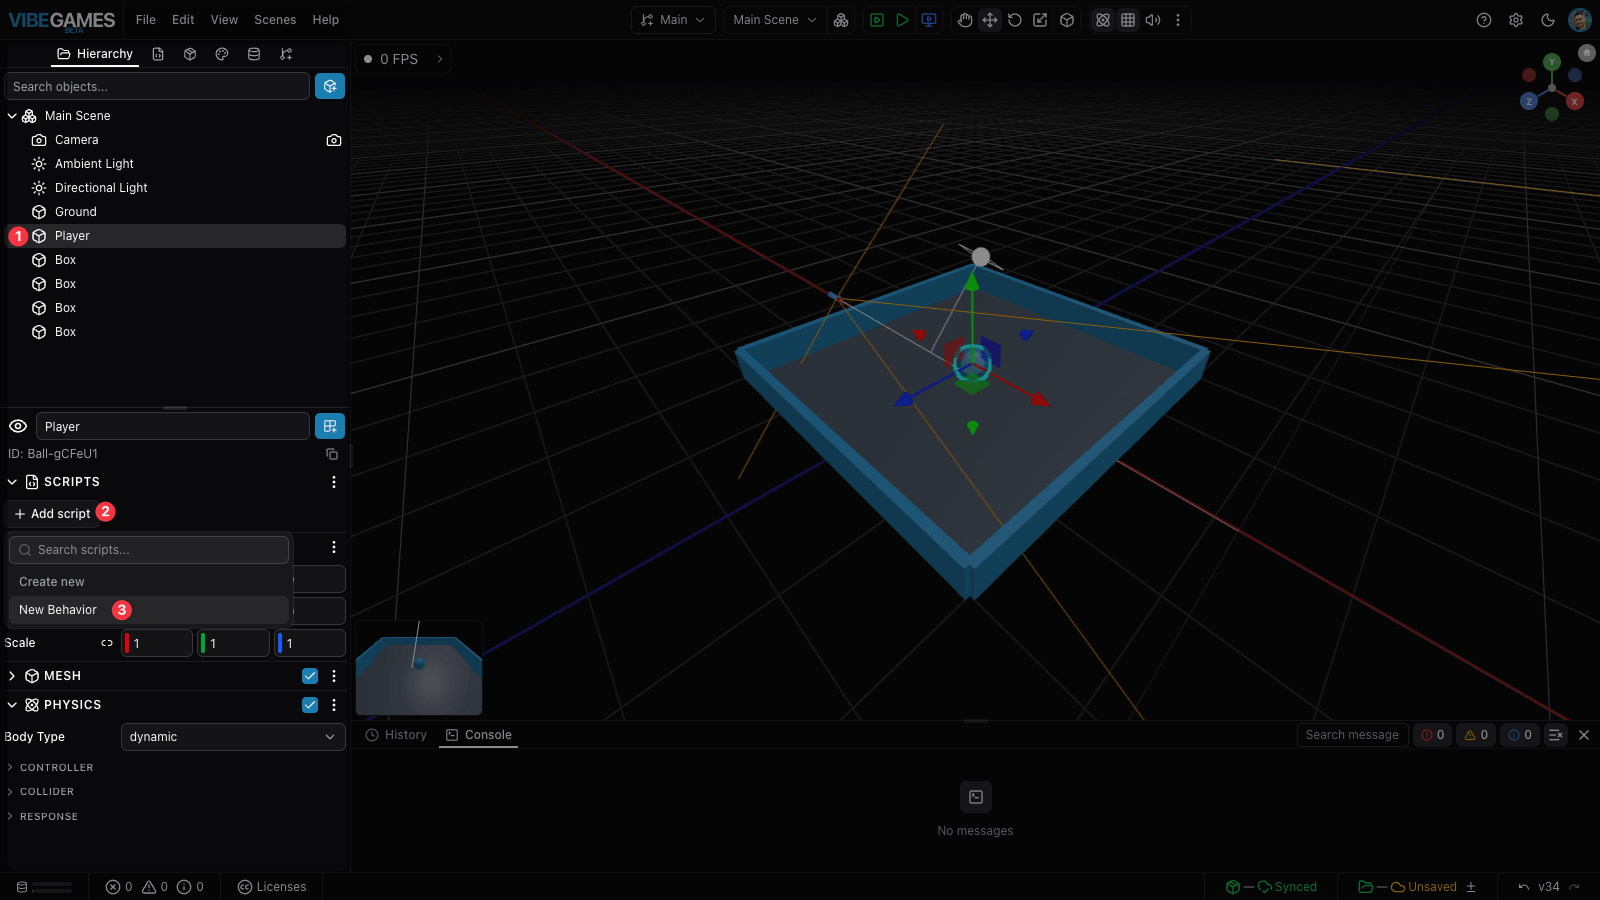Click the camera preview thumbnail
Viewport: 1600px width, 900px height.
point(419,668)
